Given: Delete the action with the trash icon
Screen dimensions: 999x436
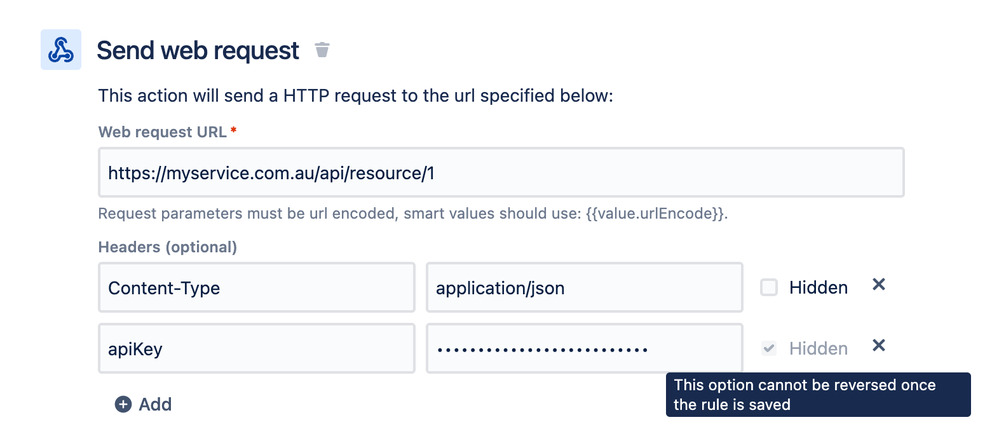Looking at the screenshot, I should click(x=322, y=50).
